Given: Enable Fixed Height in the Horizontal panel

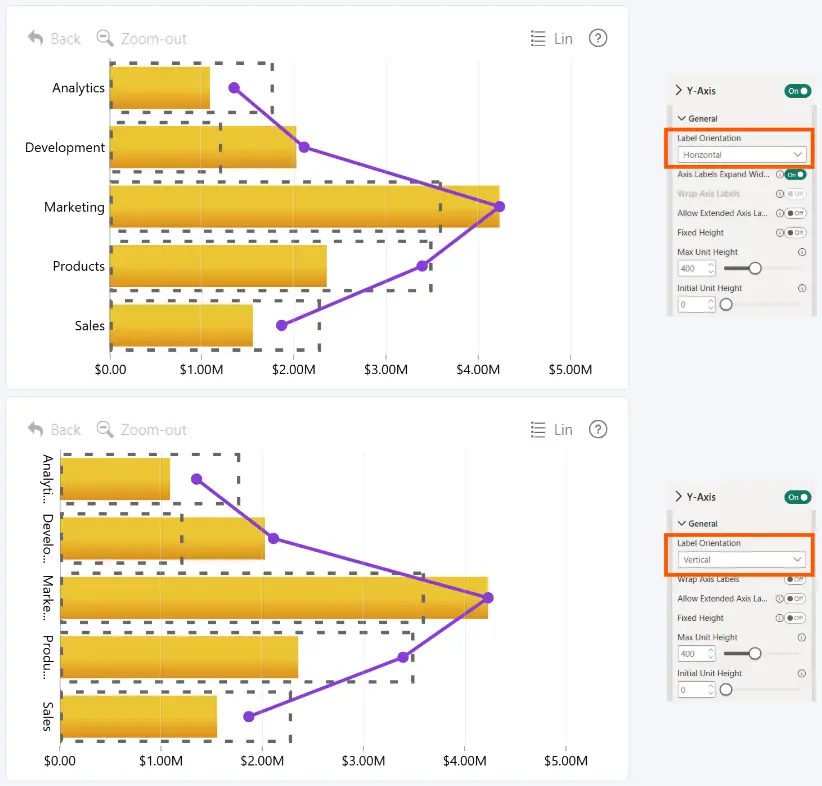Looking at the screenshot, I should click(795, 233).
